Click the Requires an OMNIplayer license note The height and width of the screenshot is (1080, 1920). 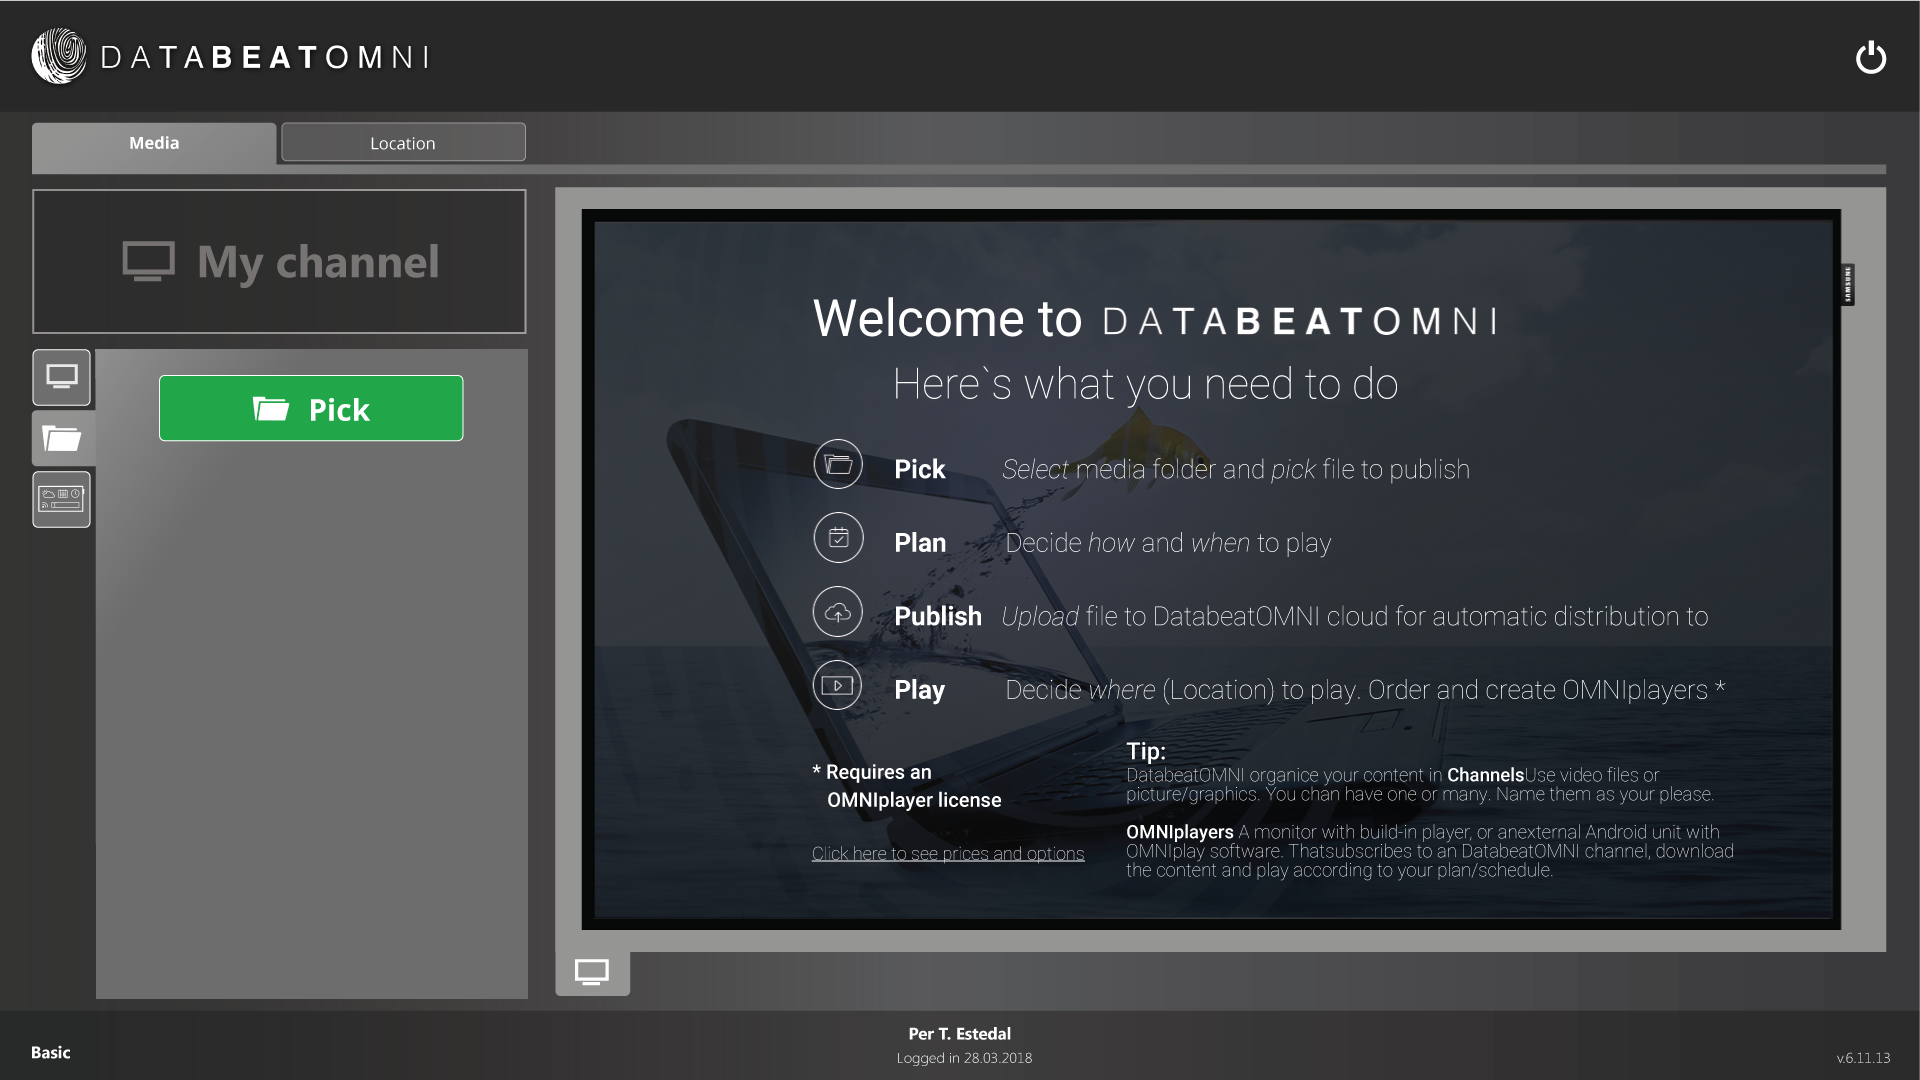point(907,786)
